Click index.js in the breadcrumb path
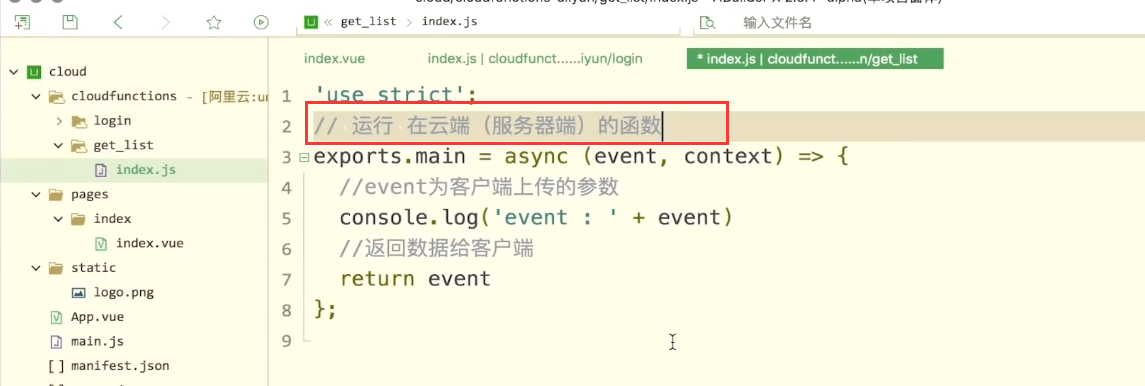The height and width of the screenshot is (386, 1145). (450, 21)
